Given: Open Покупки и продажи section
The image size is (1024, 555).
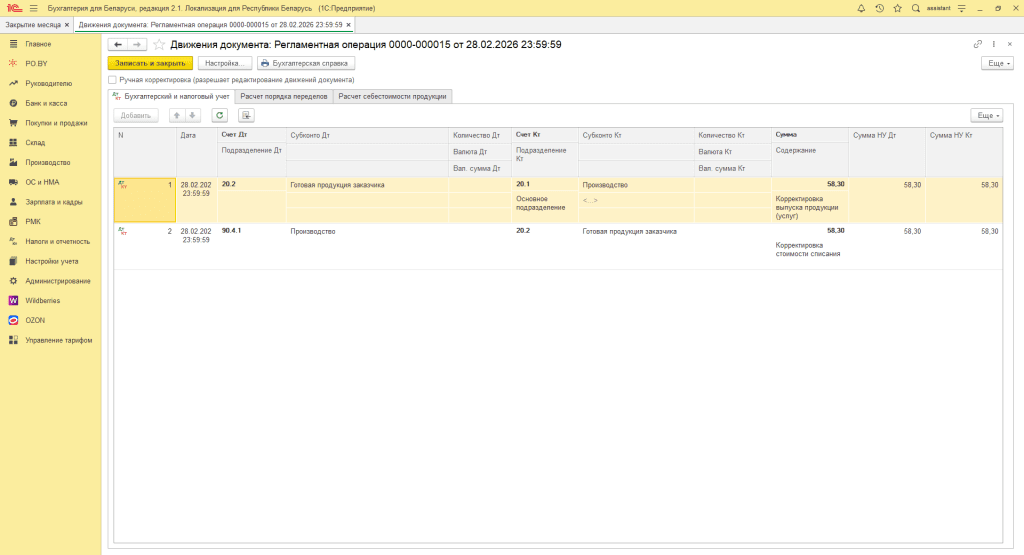Looking at the screenshot, I should point(56,123).
